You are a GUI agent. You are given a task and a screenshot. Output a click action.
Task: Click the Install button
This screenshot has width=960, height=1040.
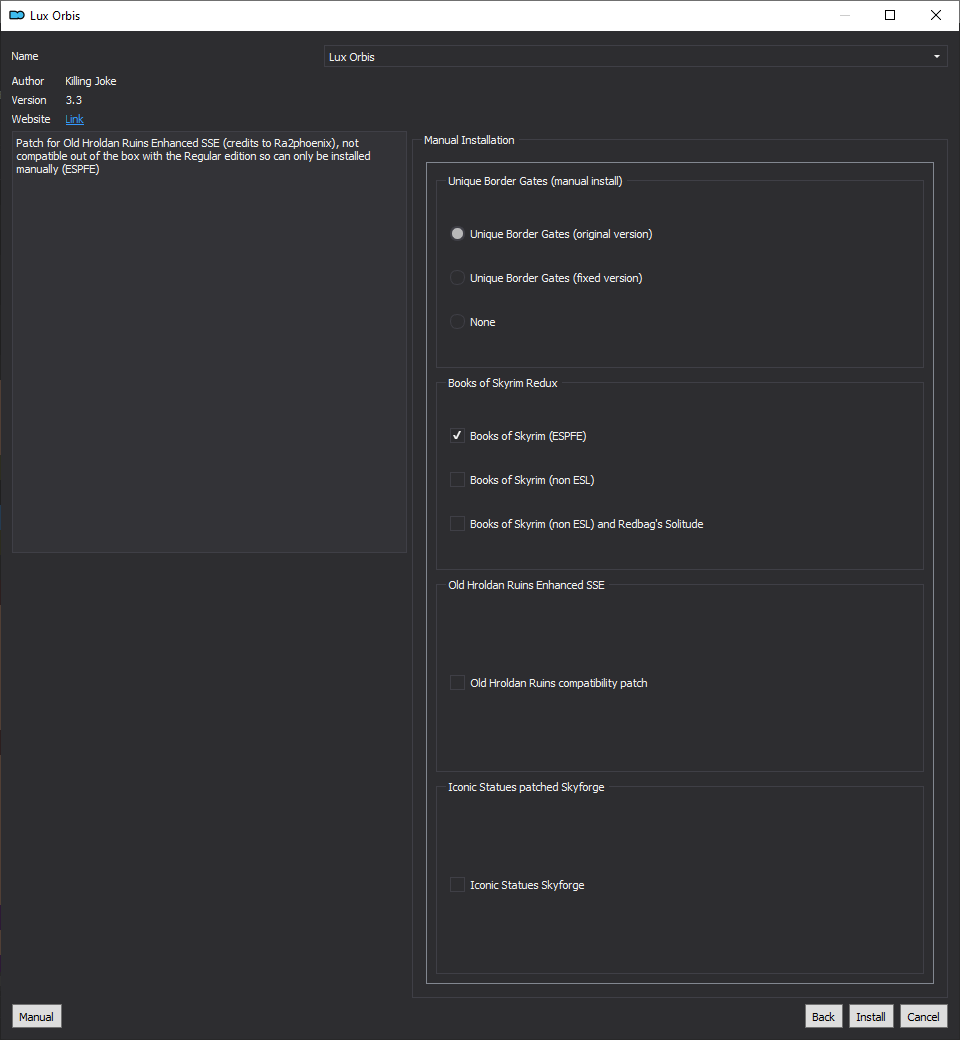870,1017
